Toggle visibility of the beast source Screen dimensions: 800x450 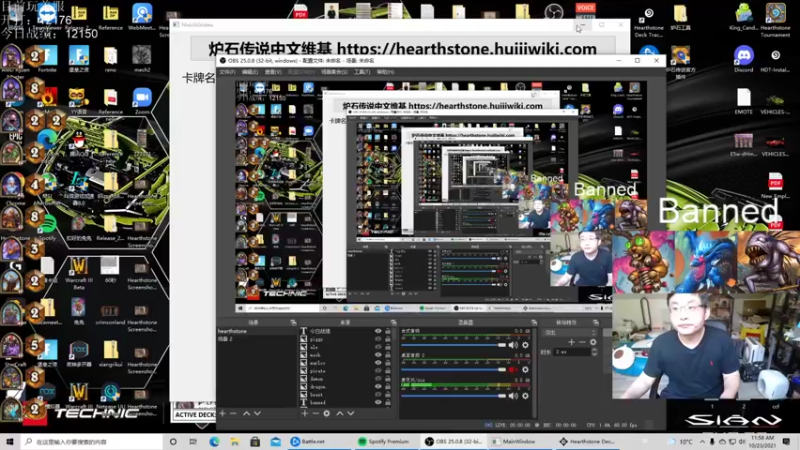click(378, 394)
